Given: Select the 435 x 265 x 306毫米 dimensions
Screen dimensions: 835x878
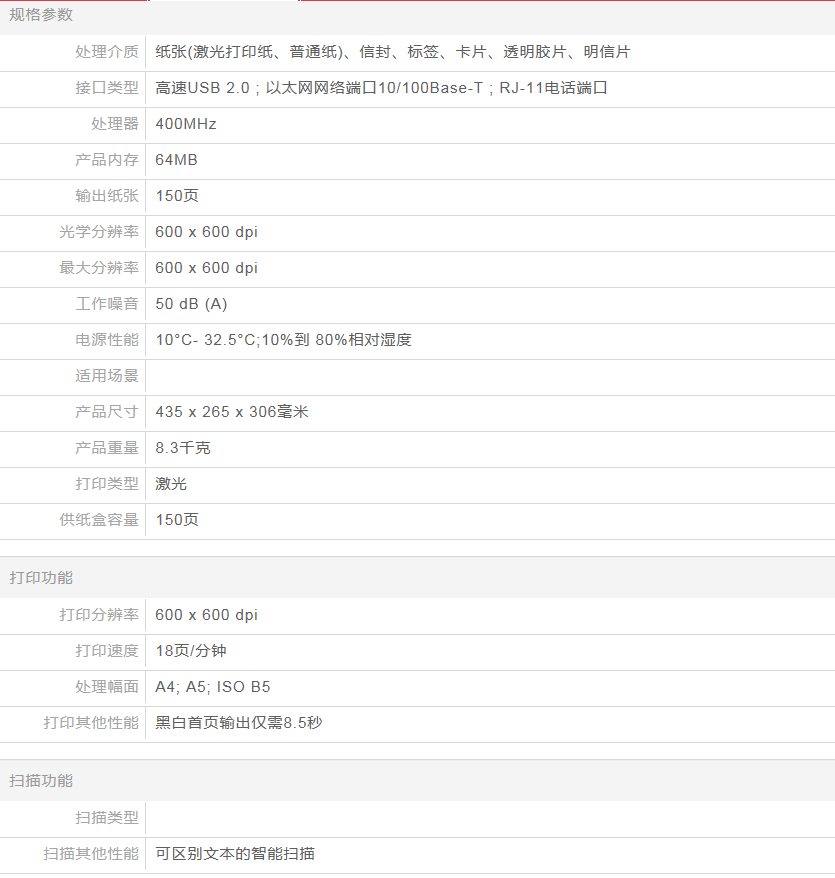Looking at the screenshot, I should point(232,412).
